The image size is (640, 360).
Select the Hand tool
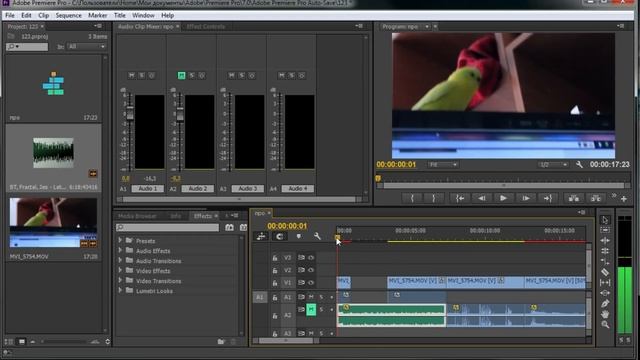tap(605, 314)
